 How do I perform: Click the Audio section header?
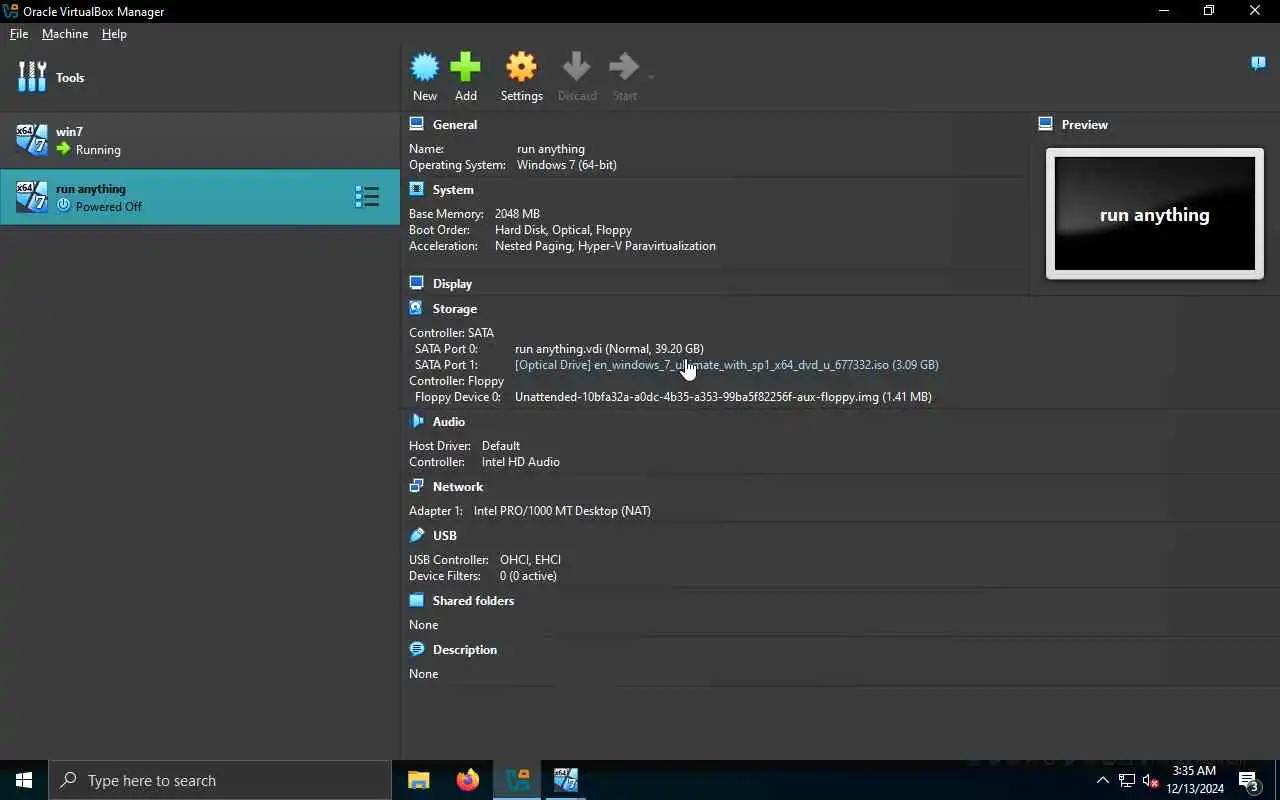pos(449,422)
